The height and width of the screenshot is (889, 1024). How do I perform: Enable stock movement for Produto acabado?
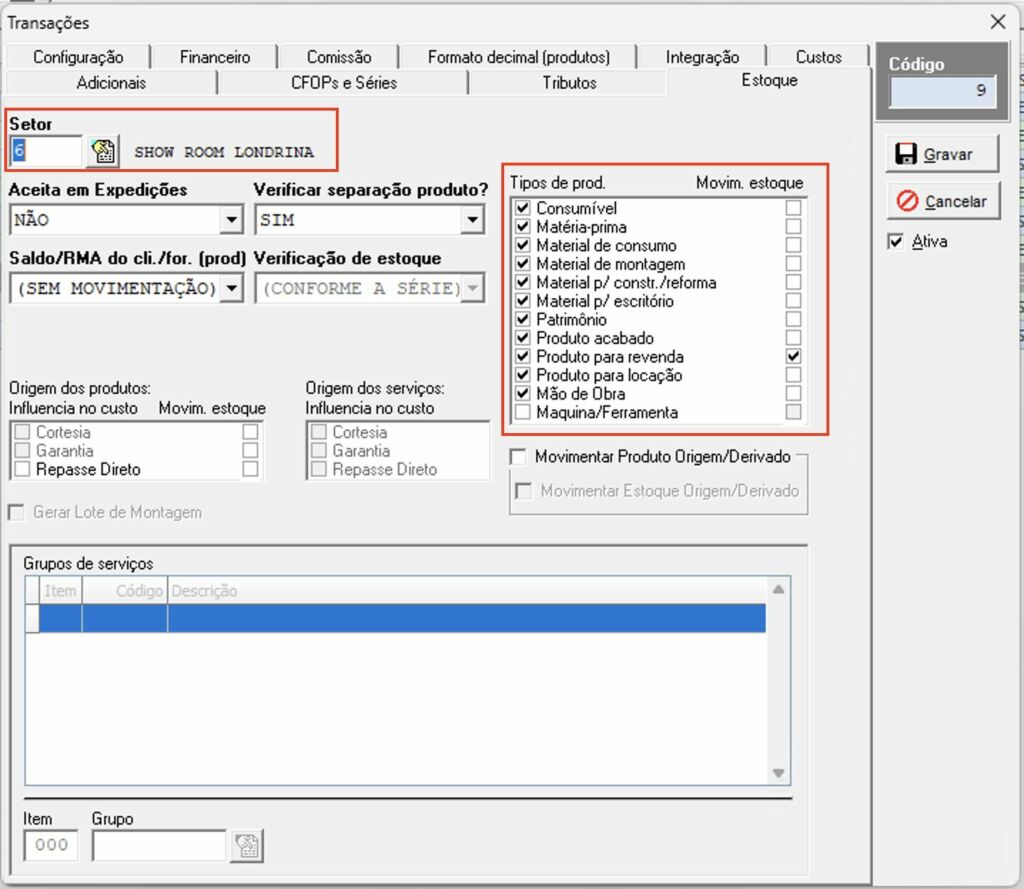(x=793, y=338)
